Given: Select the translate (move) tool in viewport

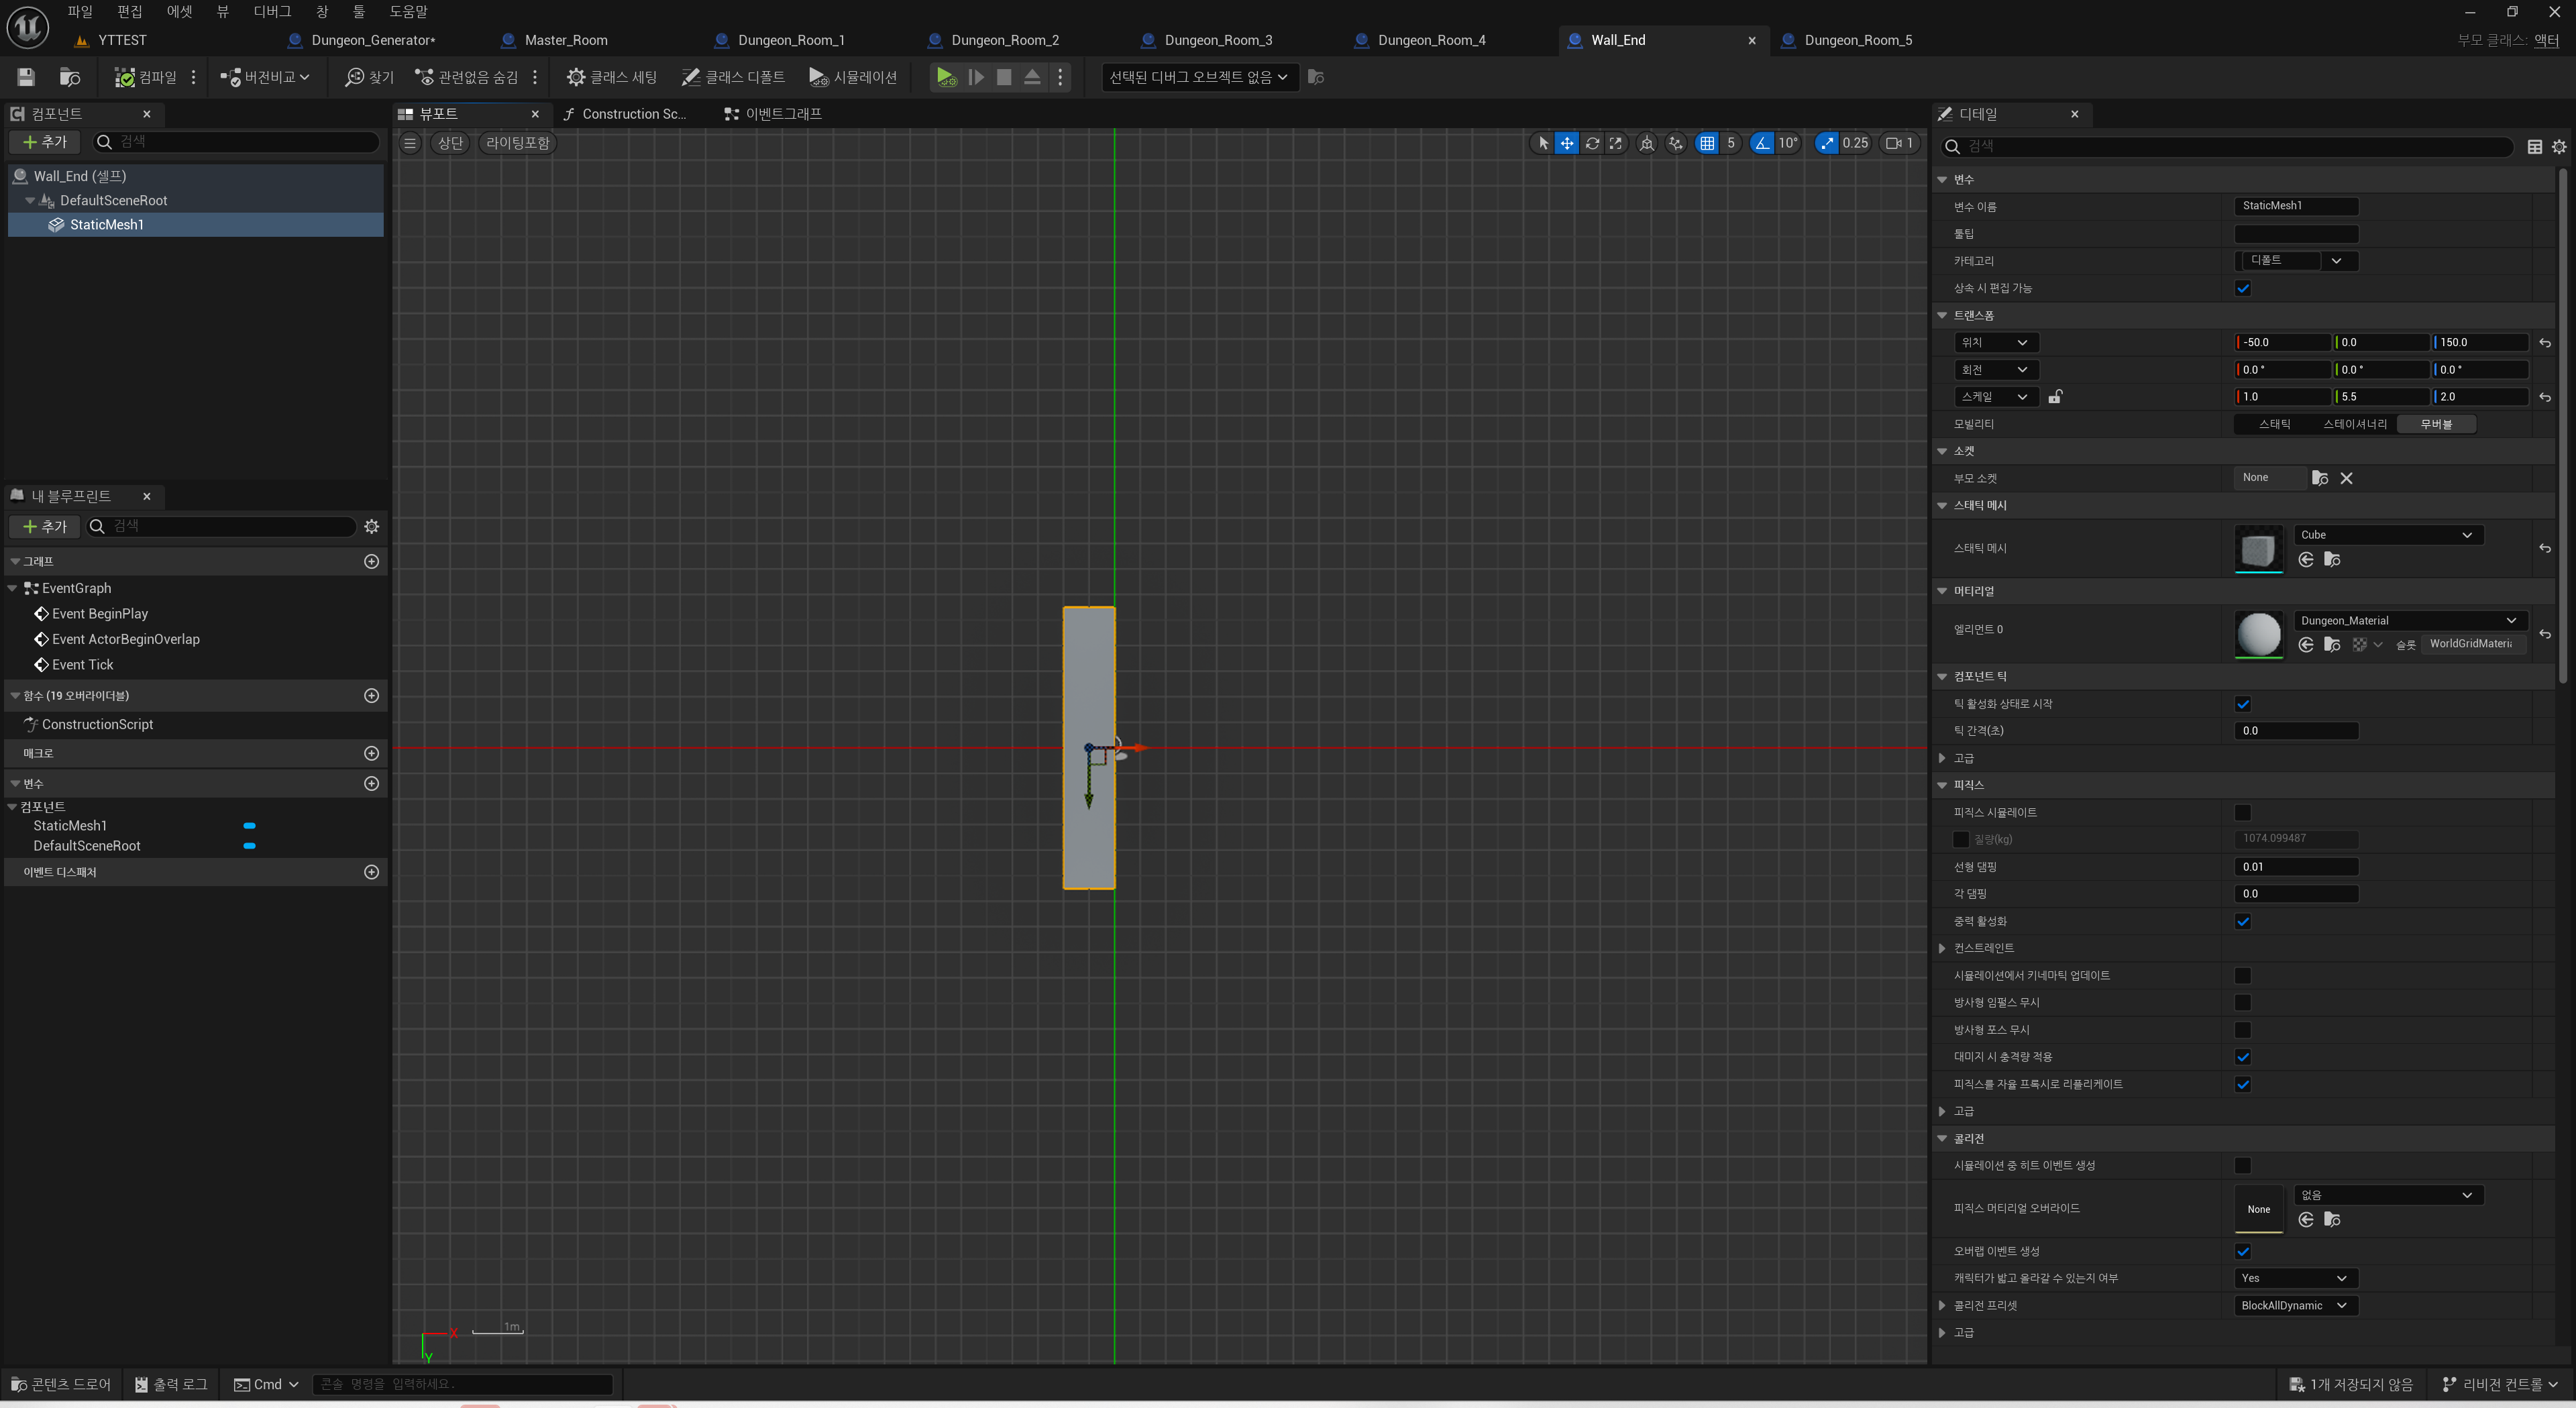Looking at the screenshot, I should [x=1567, y=143].
